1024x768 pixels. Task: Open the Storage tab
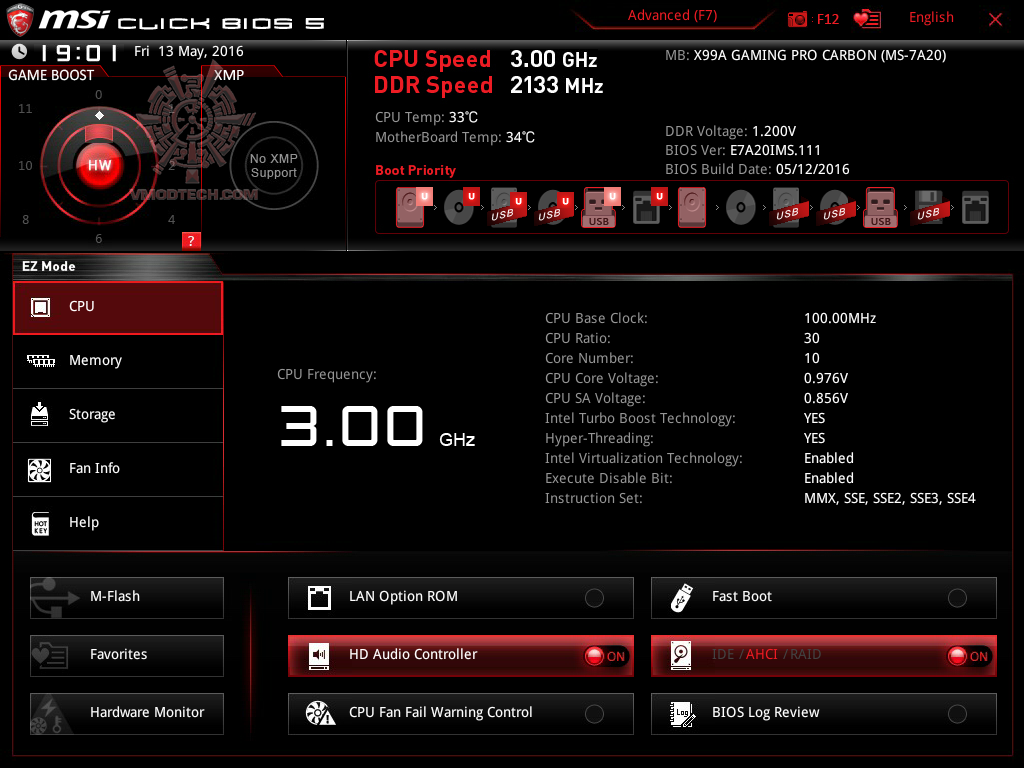[118, 415]
